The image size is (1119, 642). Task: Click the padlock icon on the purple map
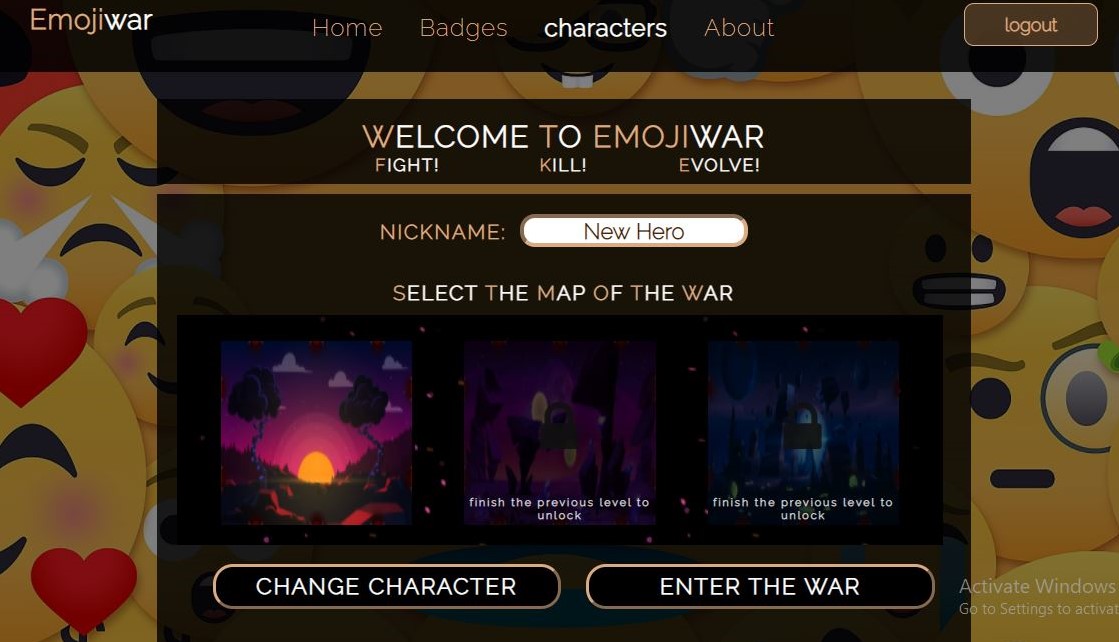click(559, 425)
